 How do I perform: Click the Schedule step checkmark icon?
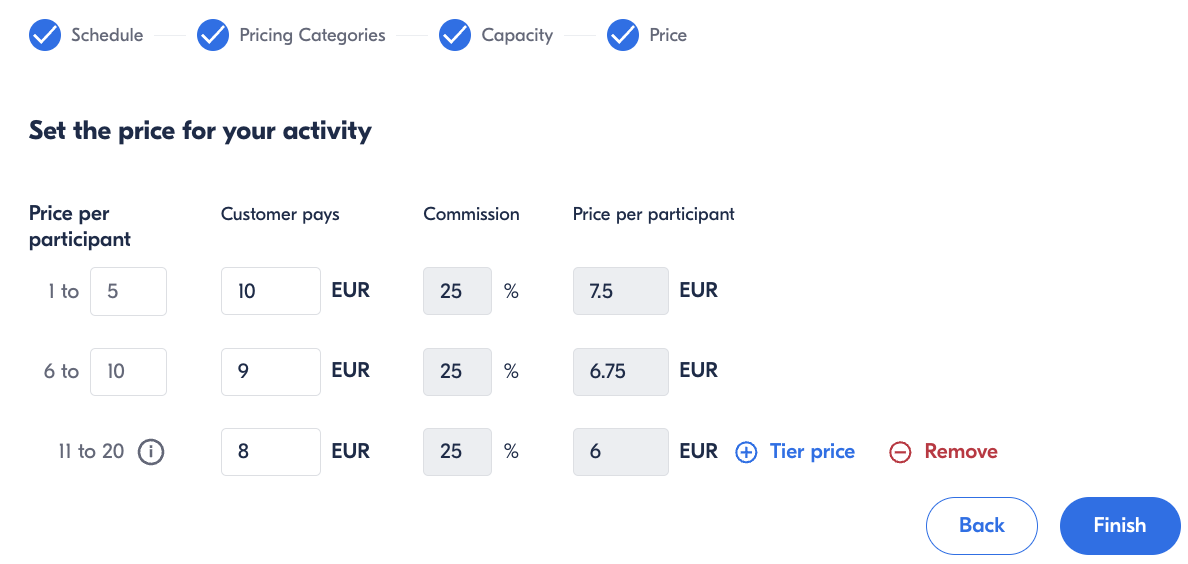[x=45, y=35]
